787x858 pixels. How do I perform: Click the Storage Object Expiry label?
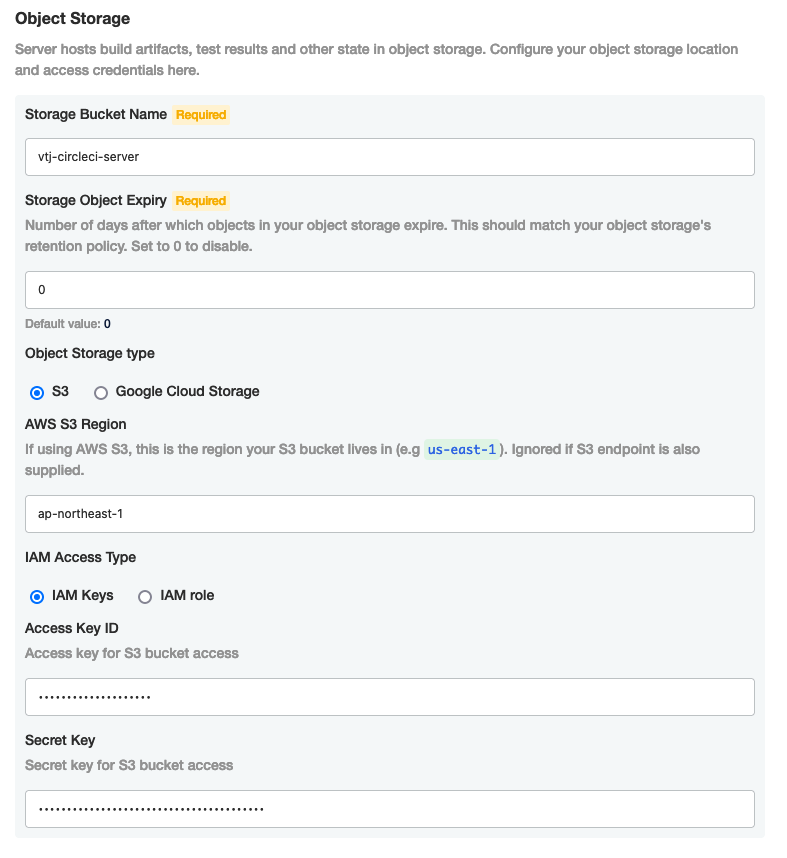click(96, 200)
